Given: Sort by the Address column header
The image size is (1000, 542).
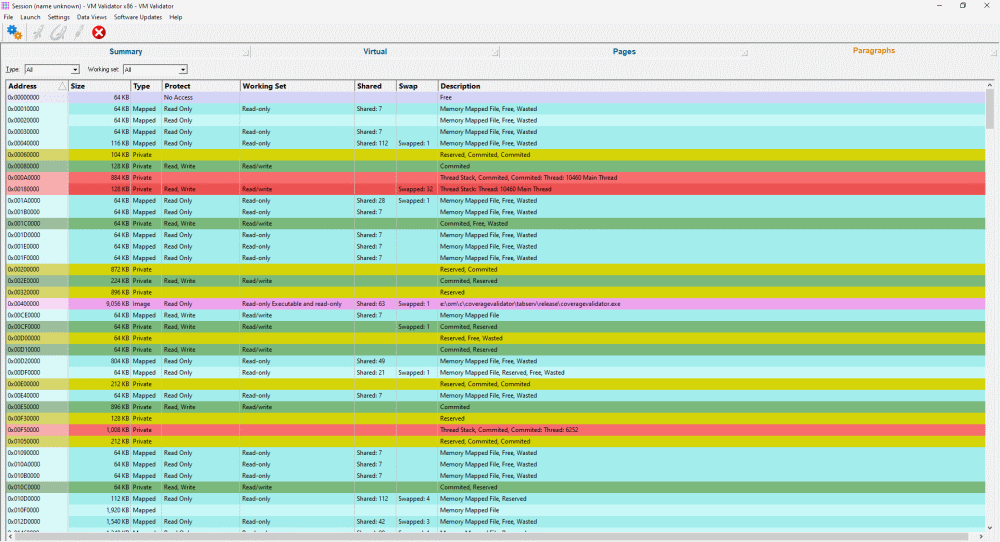Looking at the screenshot, I should (37, 86).
